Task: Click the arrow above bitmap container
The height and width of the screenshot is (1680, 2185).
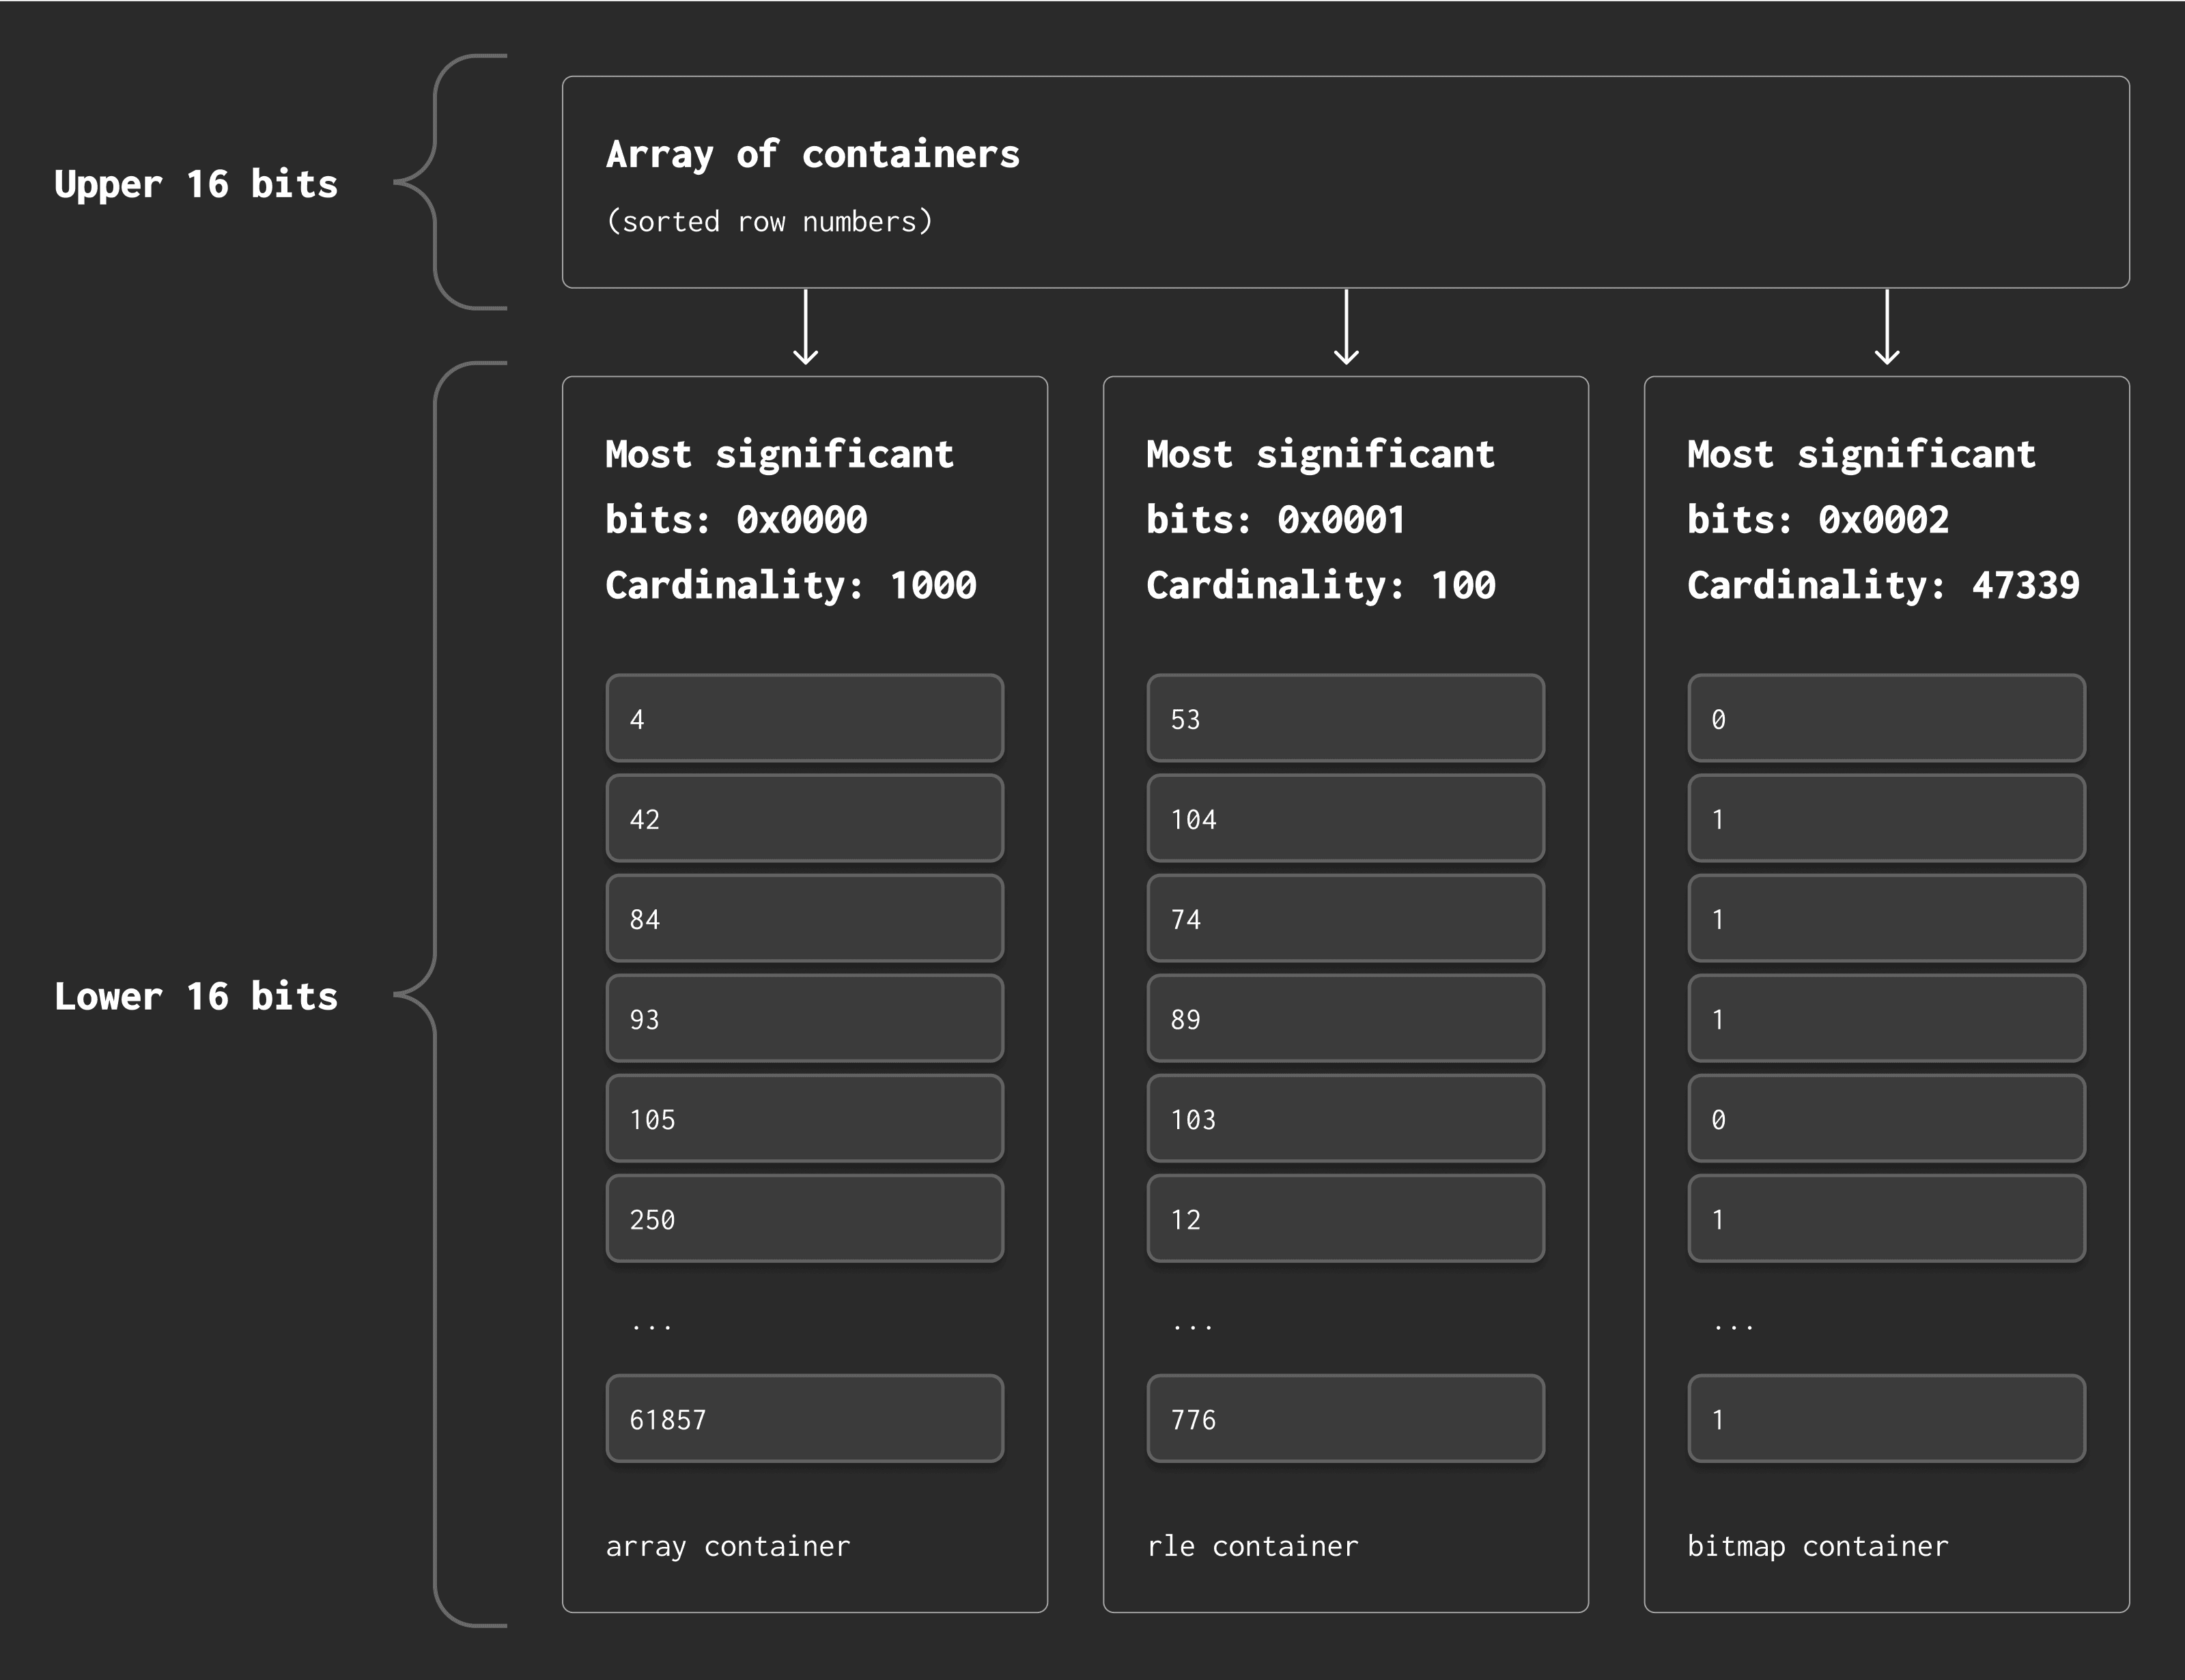Action: point(1886,327)
